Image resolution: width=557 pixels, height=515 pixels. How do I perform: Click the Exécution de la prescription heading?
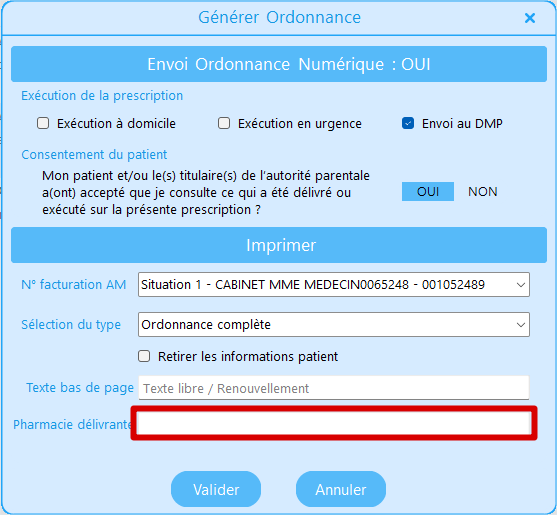(x=102, y=96)
